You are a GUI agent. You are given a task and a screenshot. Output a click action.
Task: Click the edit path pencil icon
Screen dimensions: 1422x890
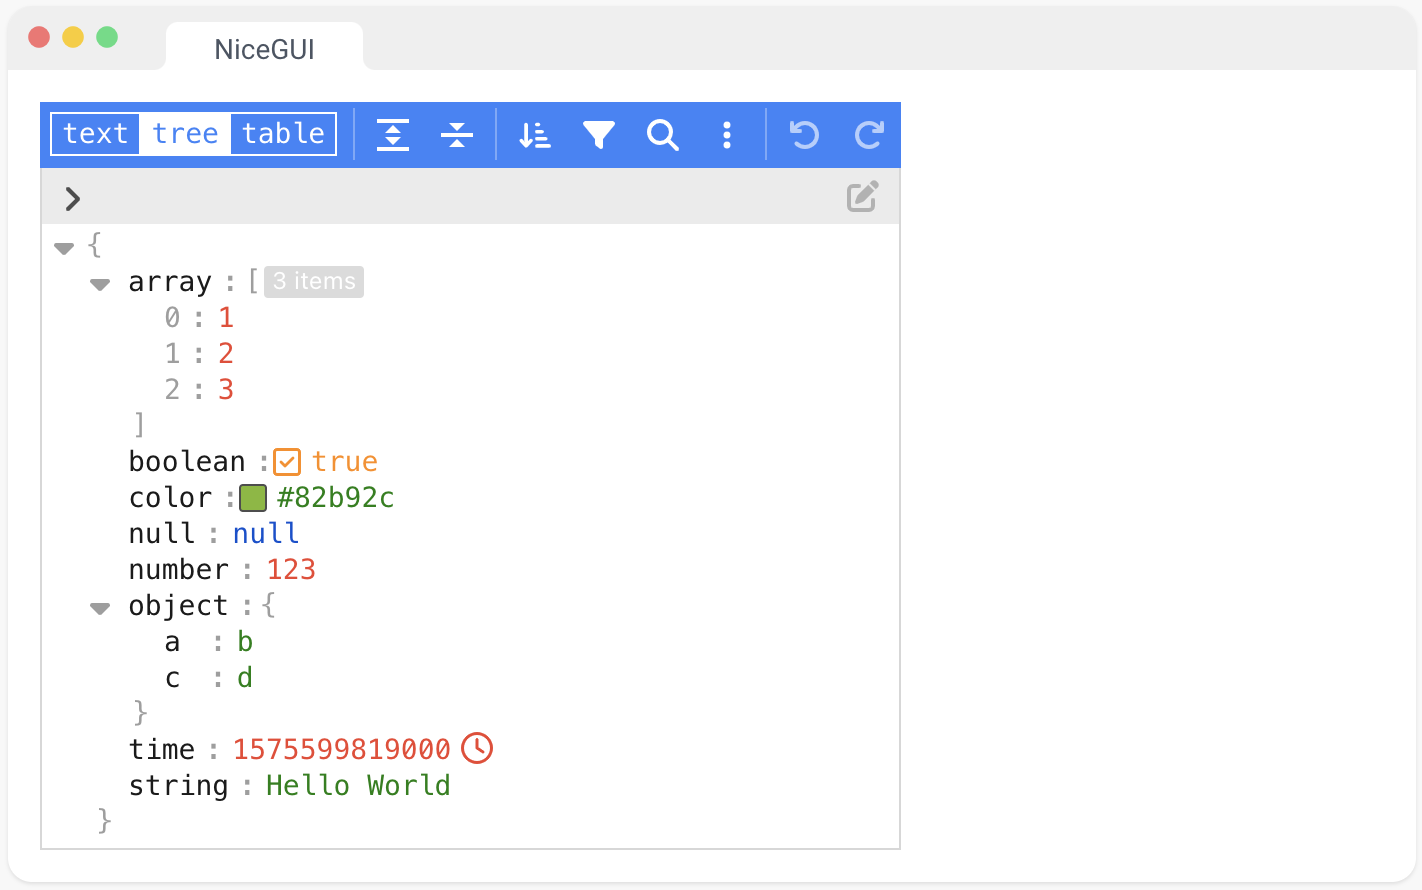coord(862,197)
